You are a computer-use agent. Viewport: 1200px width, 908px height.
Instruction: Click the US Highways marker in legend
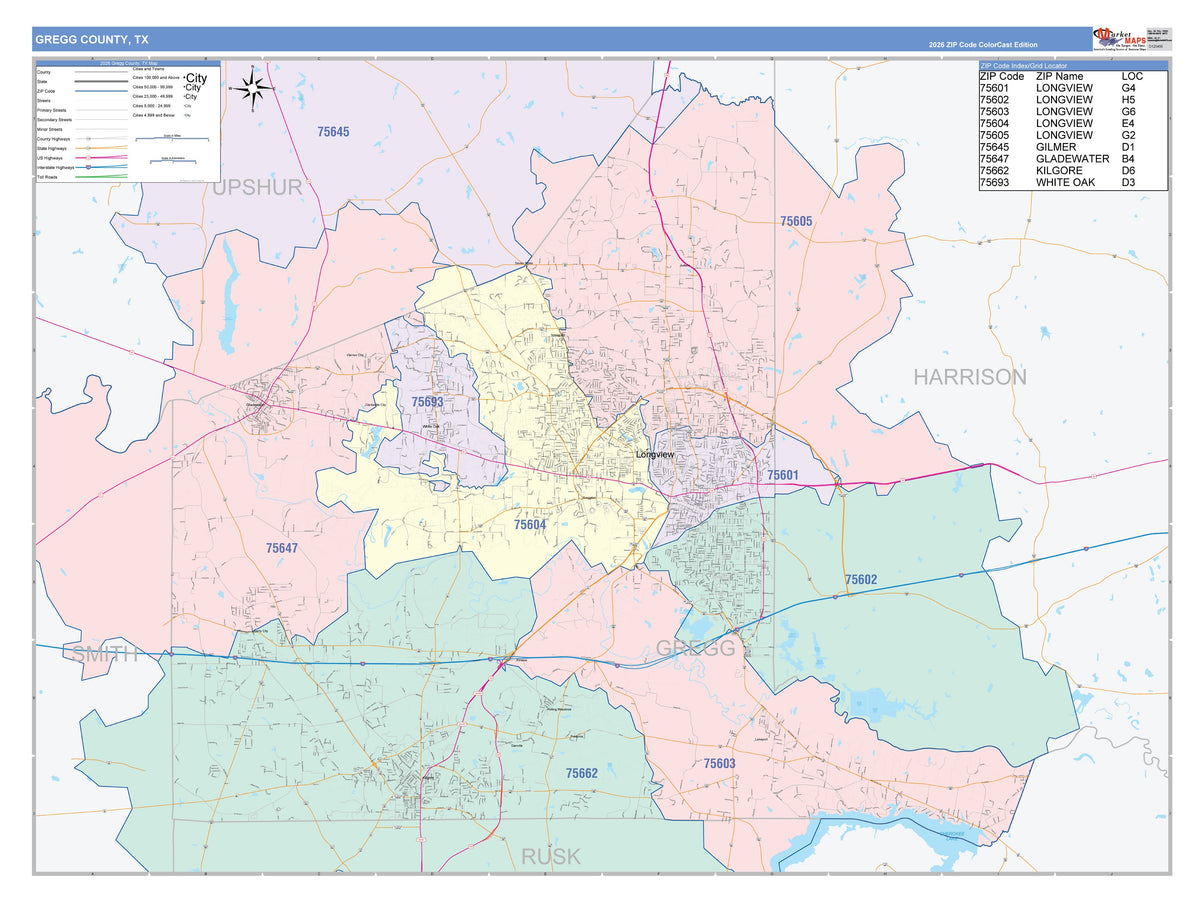click(88, 158)
